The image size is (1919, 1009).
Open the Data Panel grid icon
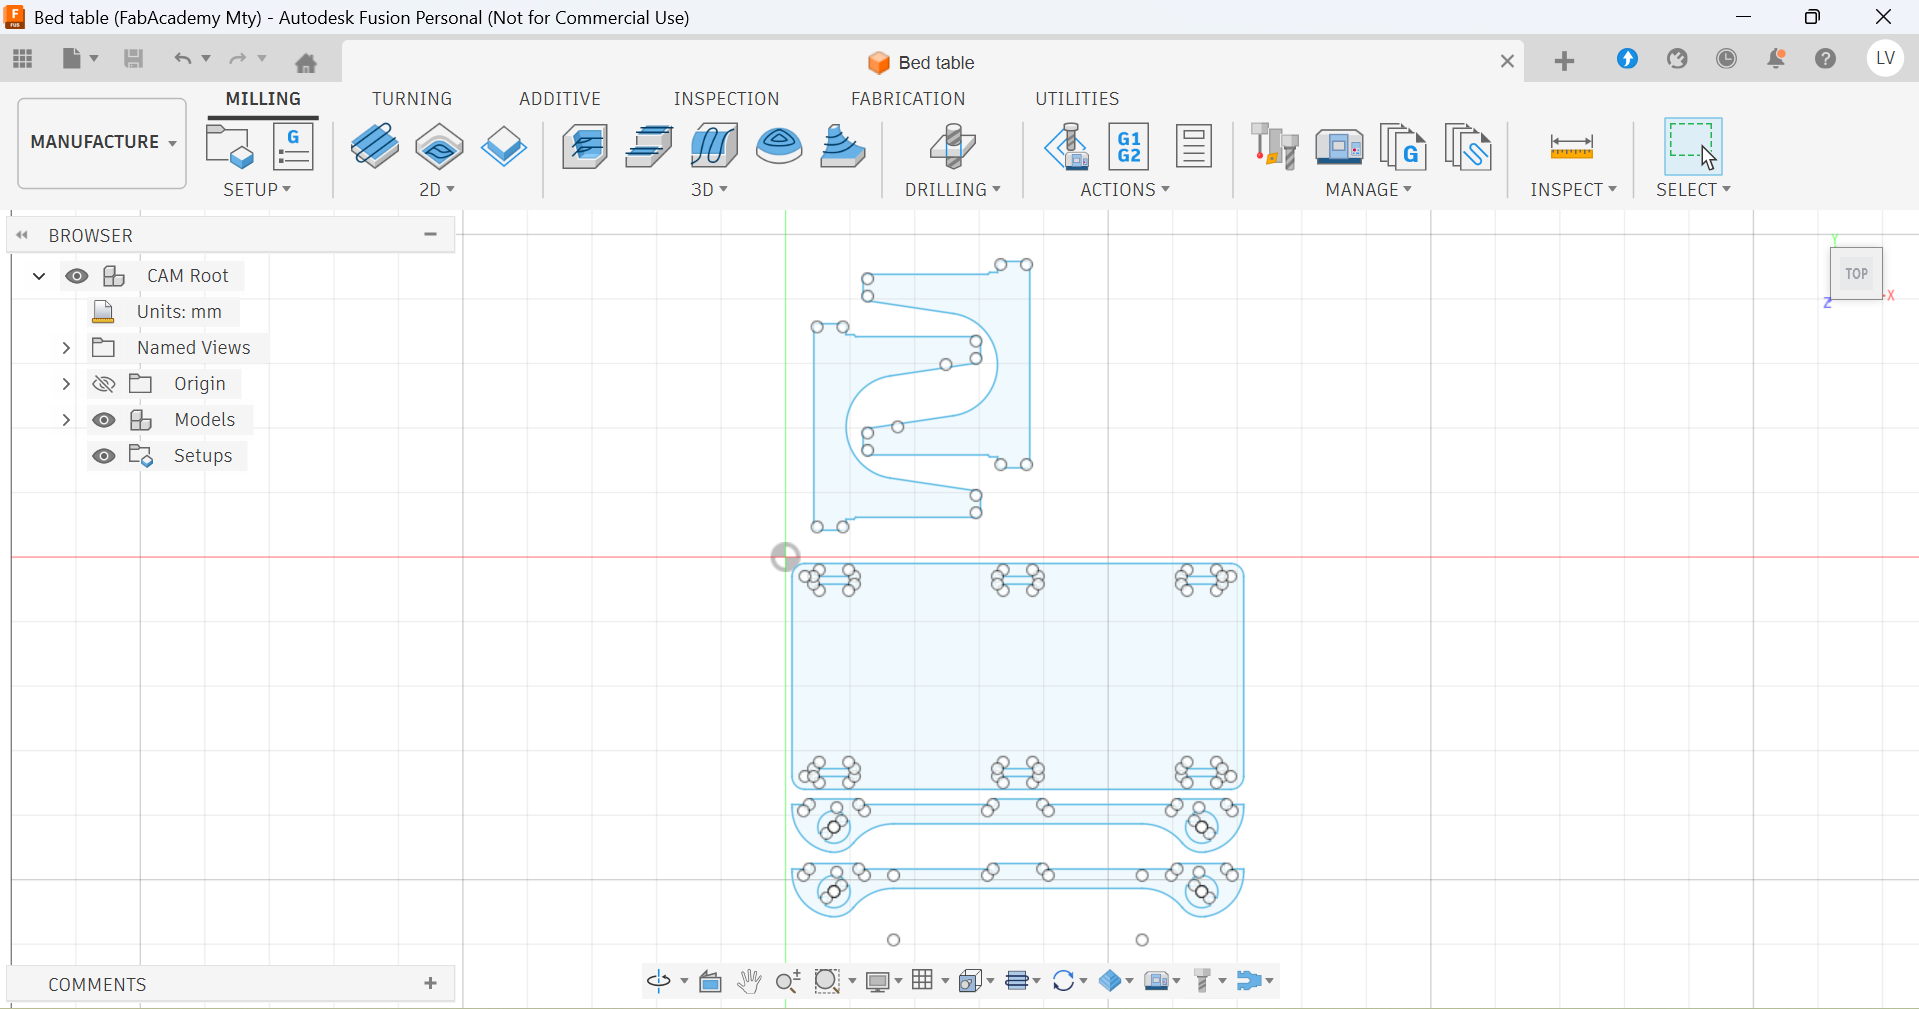coord(23,59)
